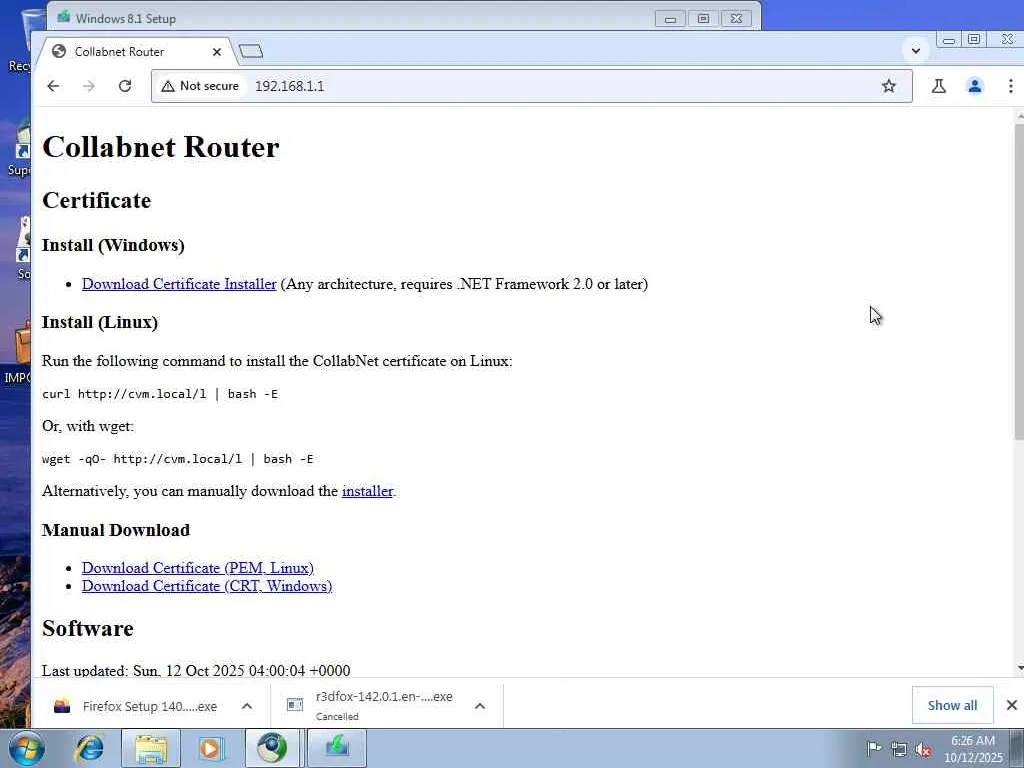Click the Install (Linux) heading
Viewport: 1024px width, 768px height.
100,323
